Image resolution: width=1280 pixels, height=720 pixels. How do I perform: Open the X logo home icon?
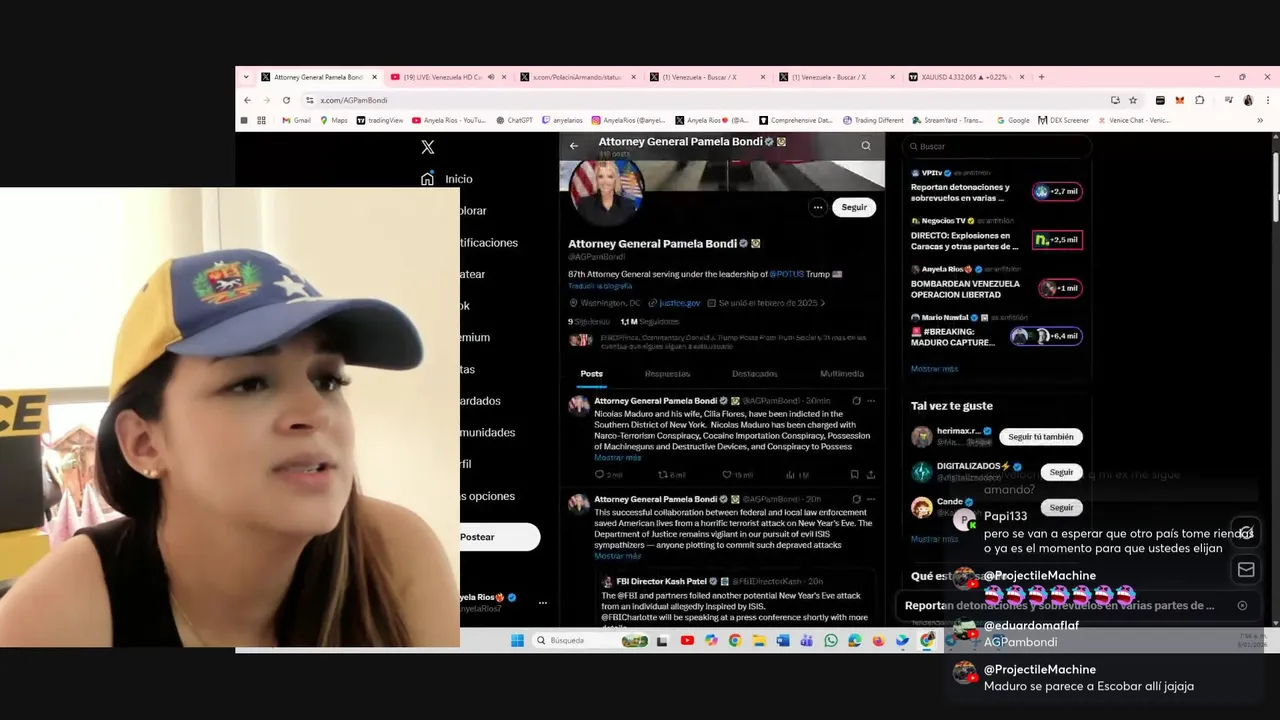point(428,147)
